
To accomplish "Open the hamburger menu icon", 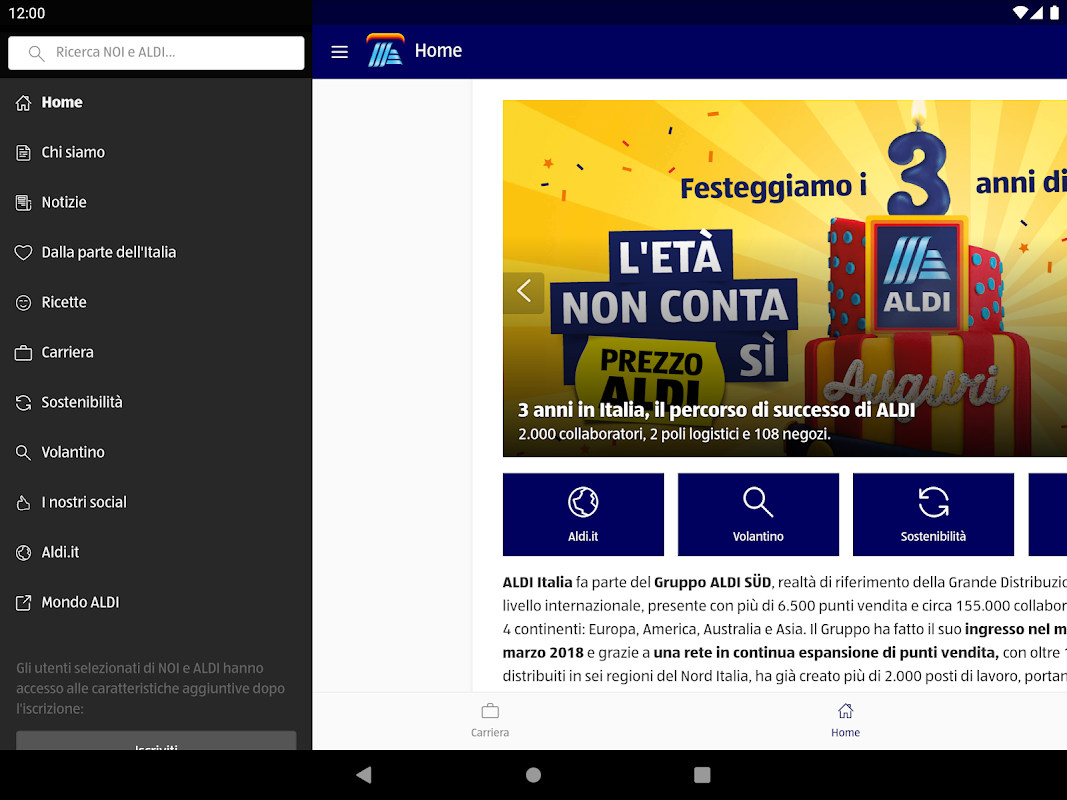I will click(339, 52).
